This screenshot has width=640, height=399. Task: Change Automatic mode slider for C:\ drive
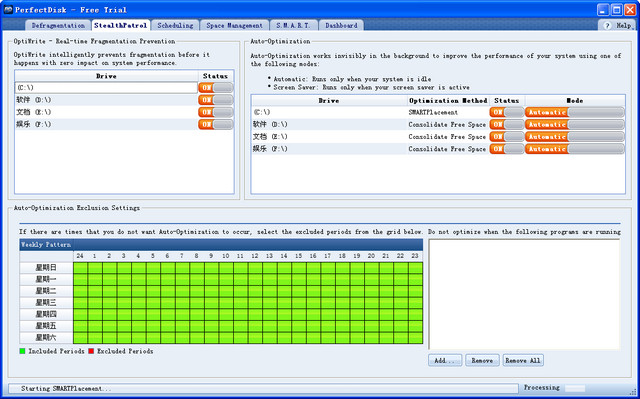coord(575,112)
